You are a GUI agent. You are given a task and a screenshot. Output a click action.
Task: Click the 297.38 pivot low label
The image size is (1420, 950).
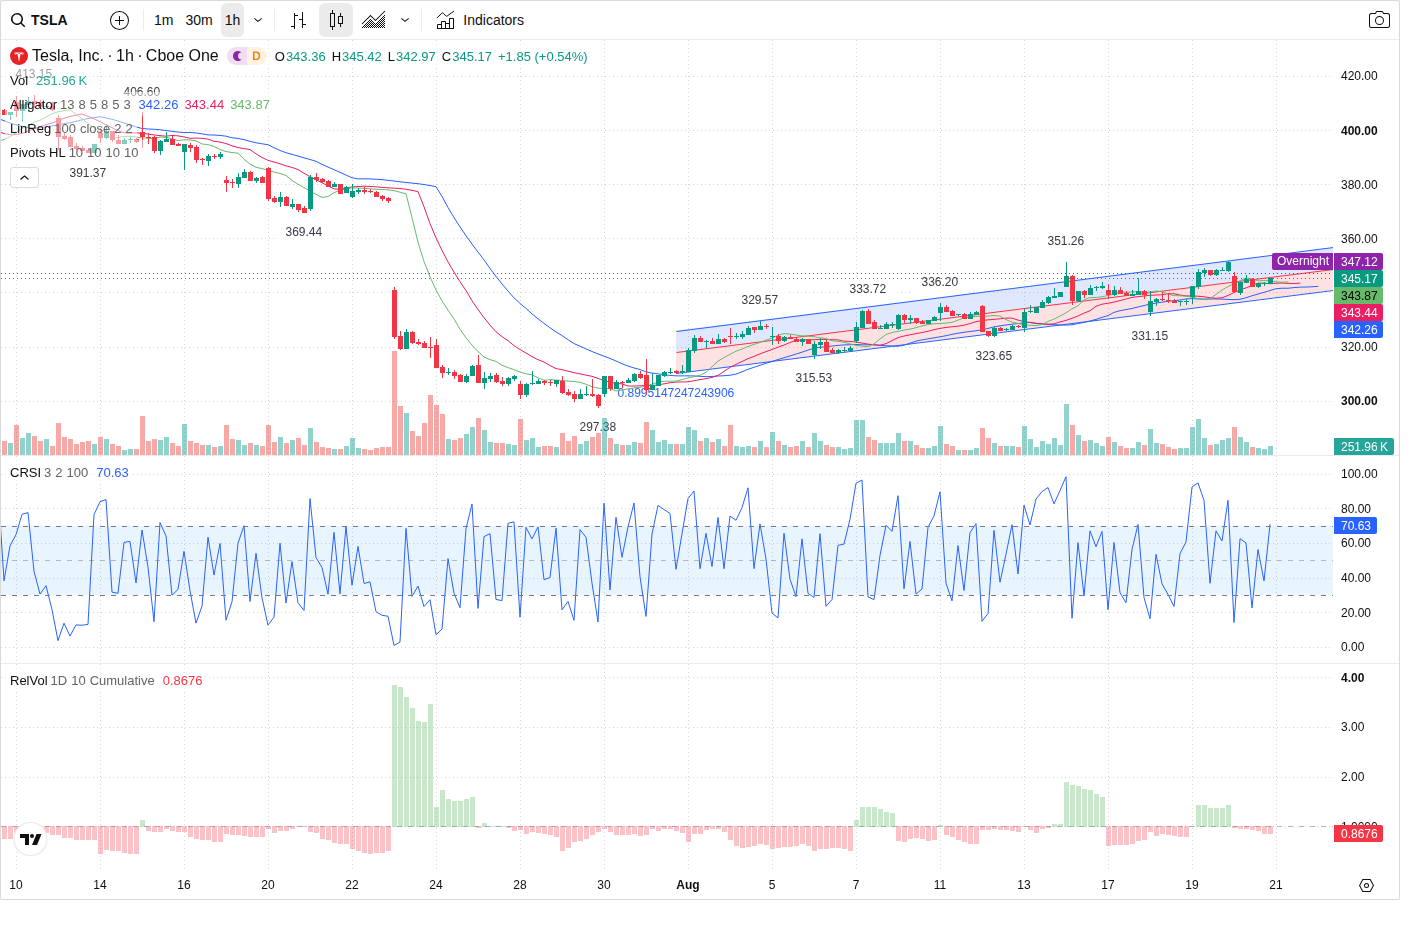pos(597,427)
